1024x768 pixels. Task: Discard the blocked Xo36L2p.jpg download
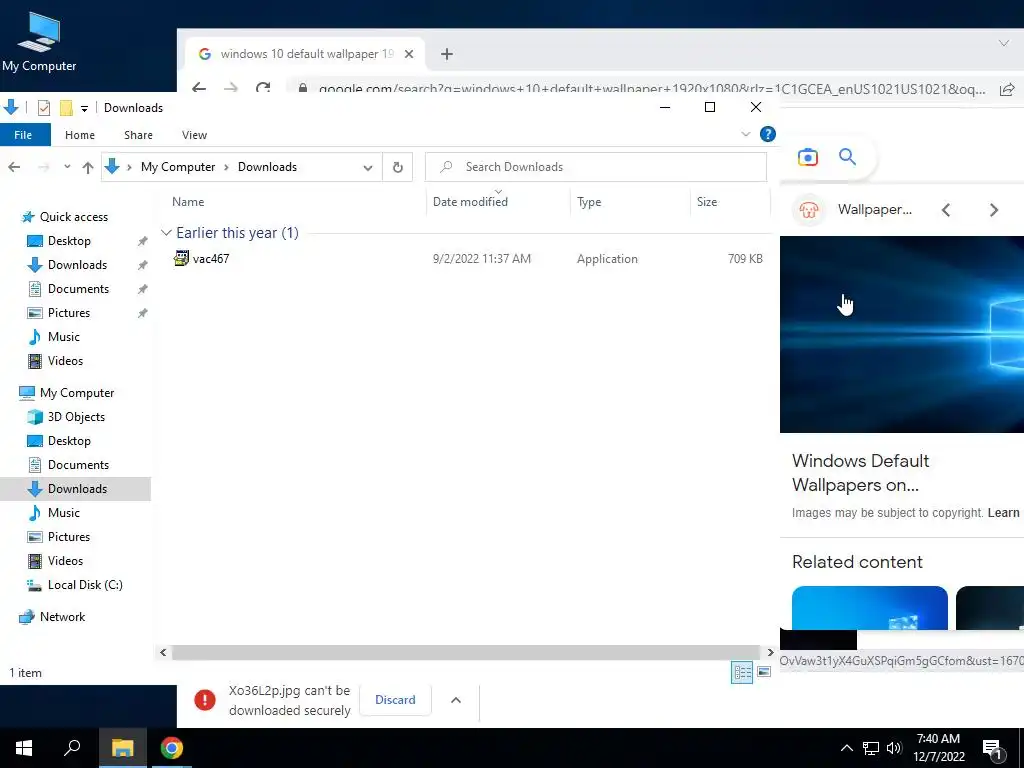395,700
